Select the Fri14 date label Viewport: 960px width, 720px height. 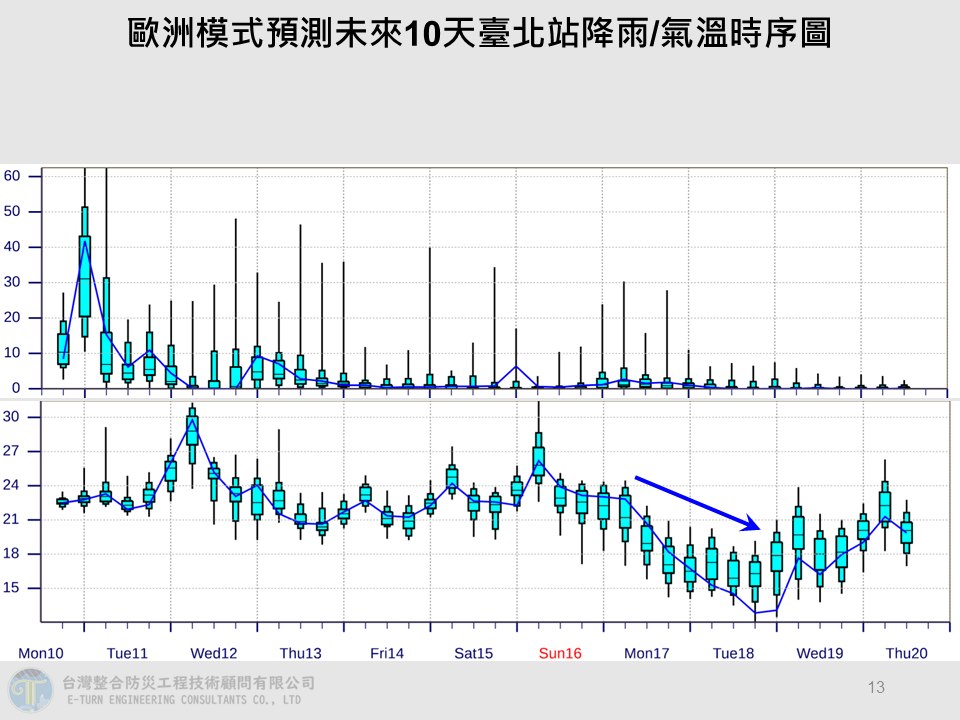click(x=387, y=653)
